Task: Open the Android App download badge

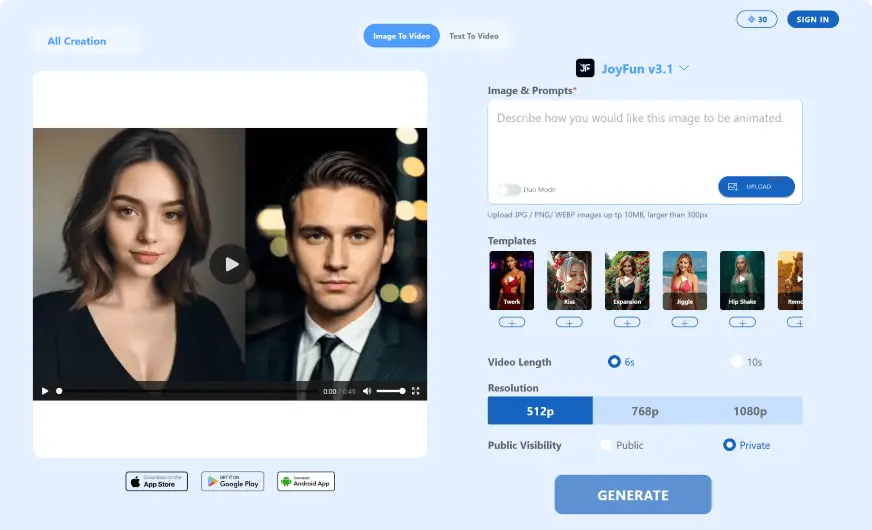Action: (x=306, y=481)
